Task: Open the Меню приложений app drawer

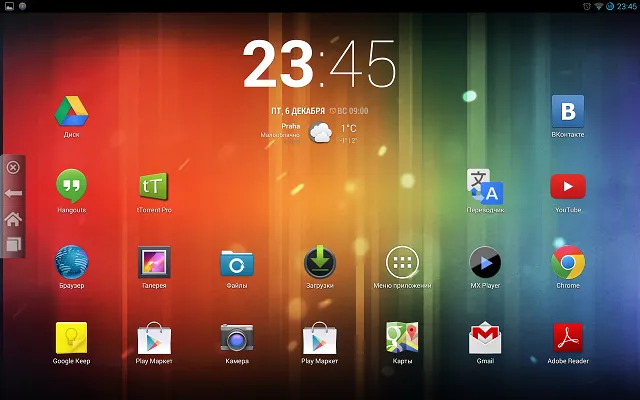Action: (x=402, y=262)
